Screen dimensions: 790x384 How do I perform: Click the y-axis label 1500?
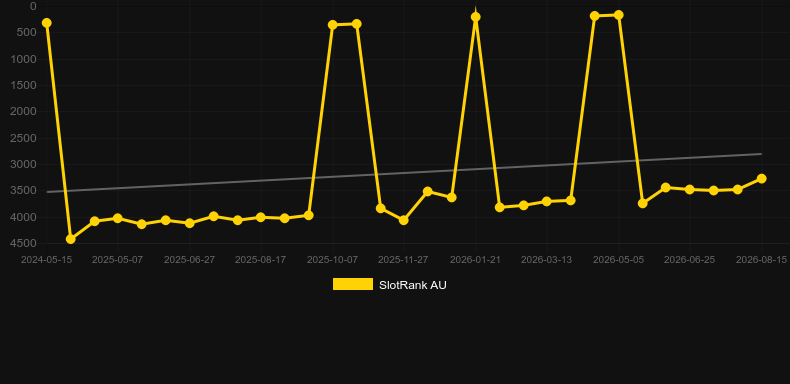coord(24,85)
